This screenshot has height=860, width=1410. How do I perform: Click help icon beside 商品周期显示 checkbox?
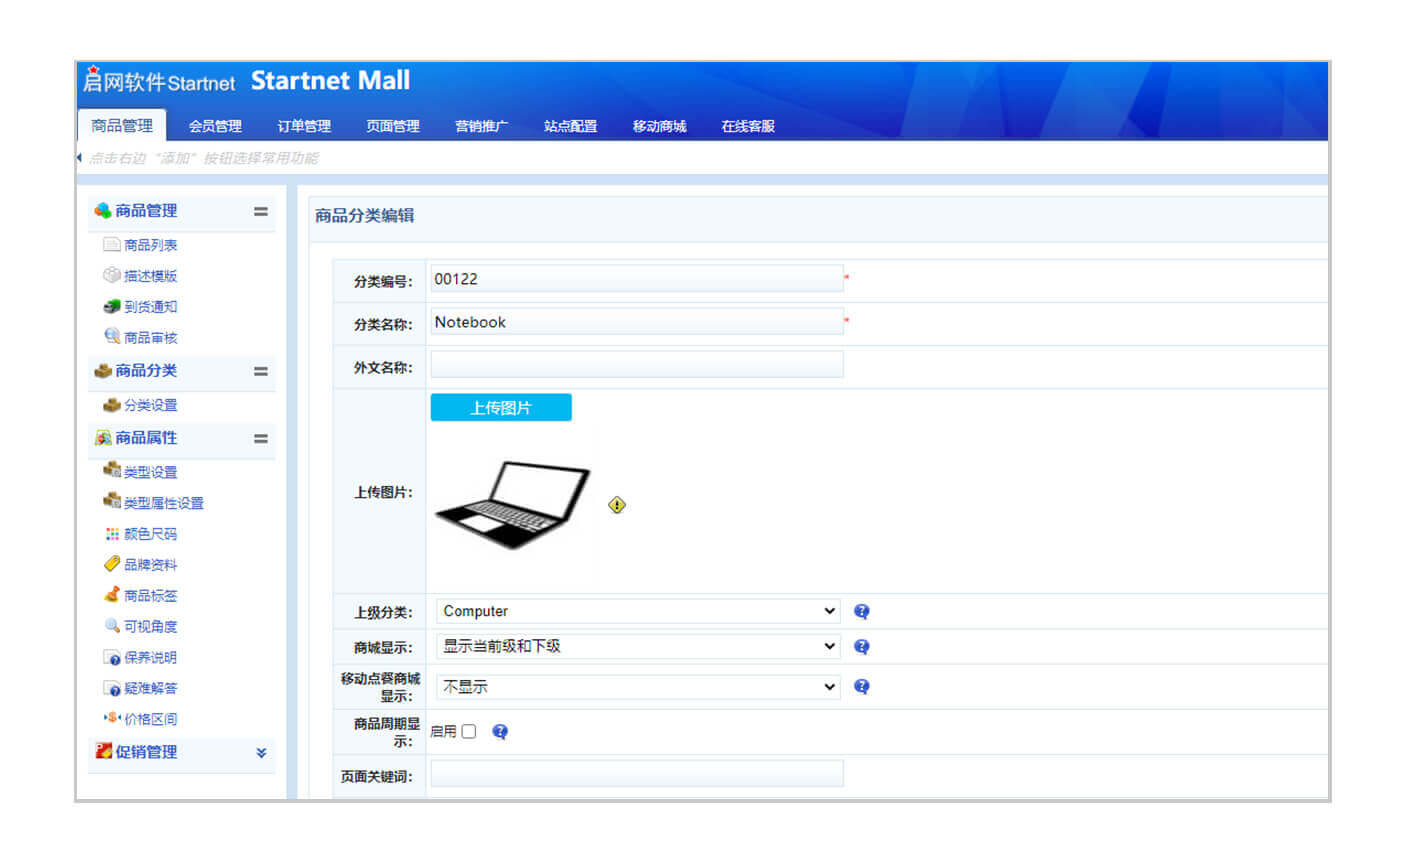pos(500,732)
